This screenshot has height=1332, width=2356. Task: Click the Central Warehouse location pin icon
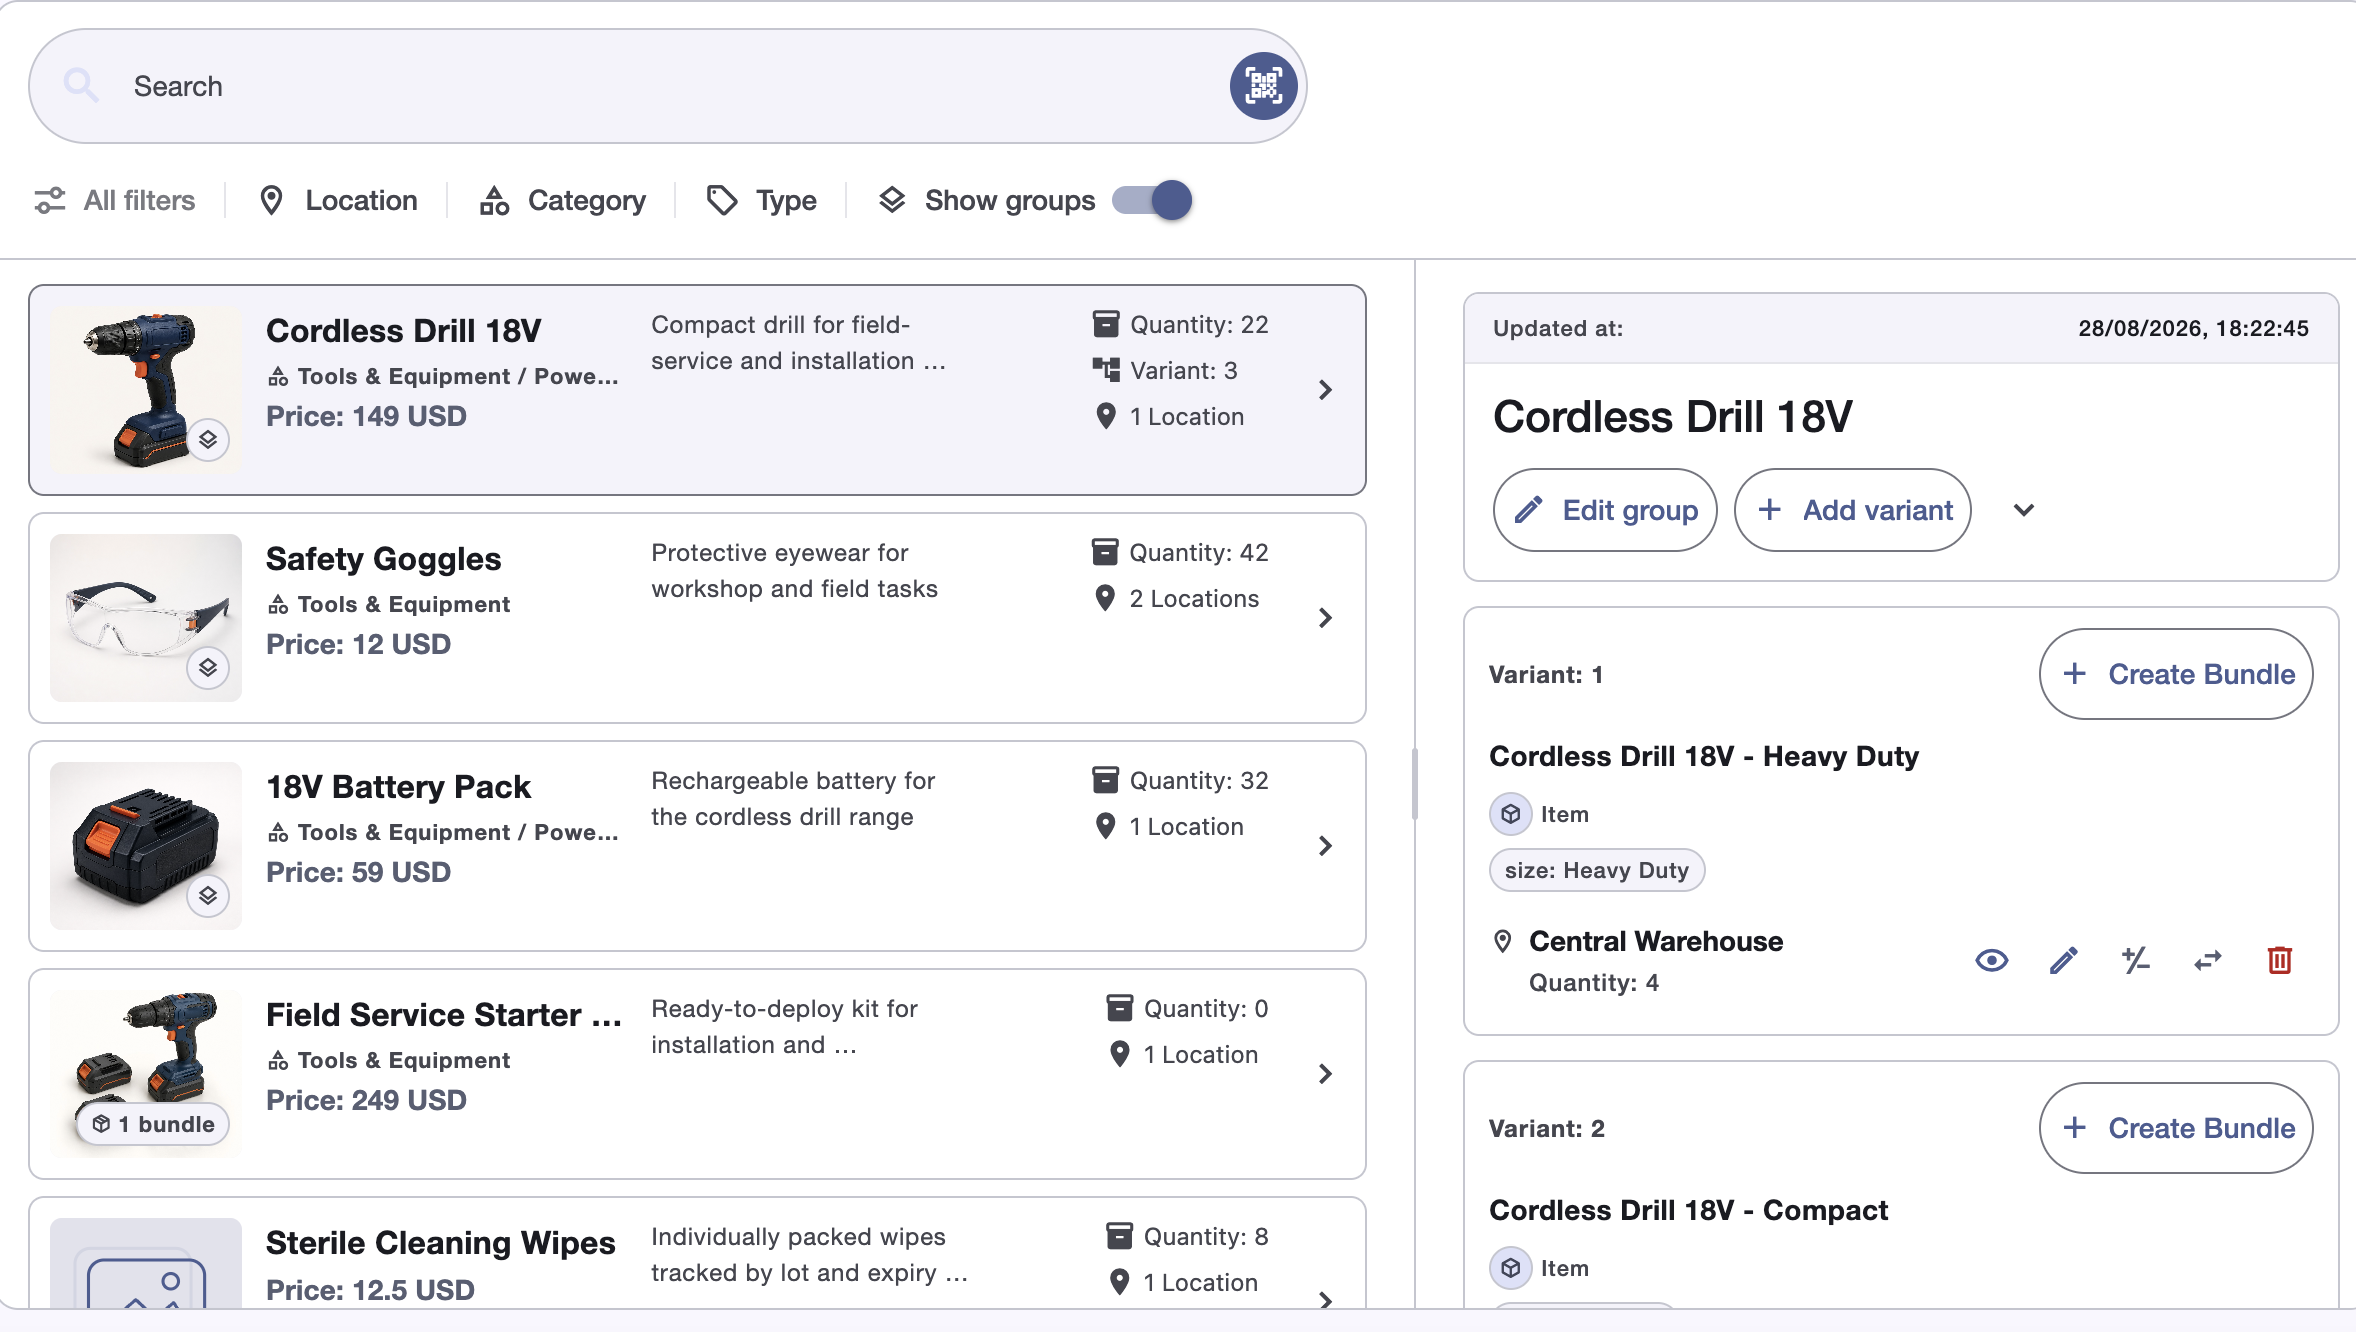(1502, 941)
